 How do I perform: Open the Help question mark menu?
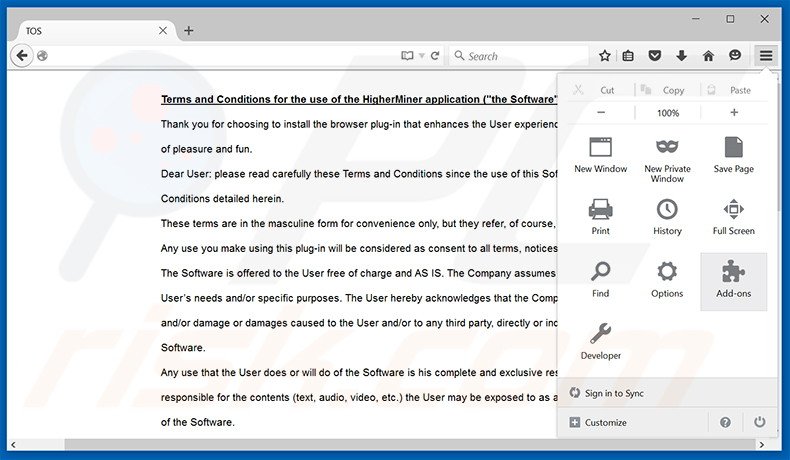[x=725, y=422]
